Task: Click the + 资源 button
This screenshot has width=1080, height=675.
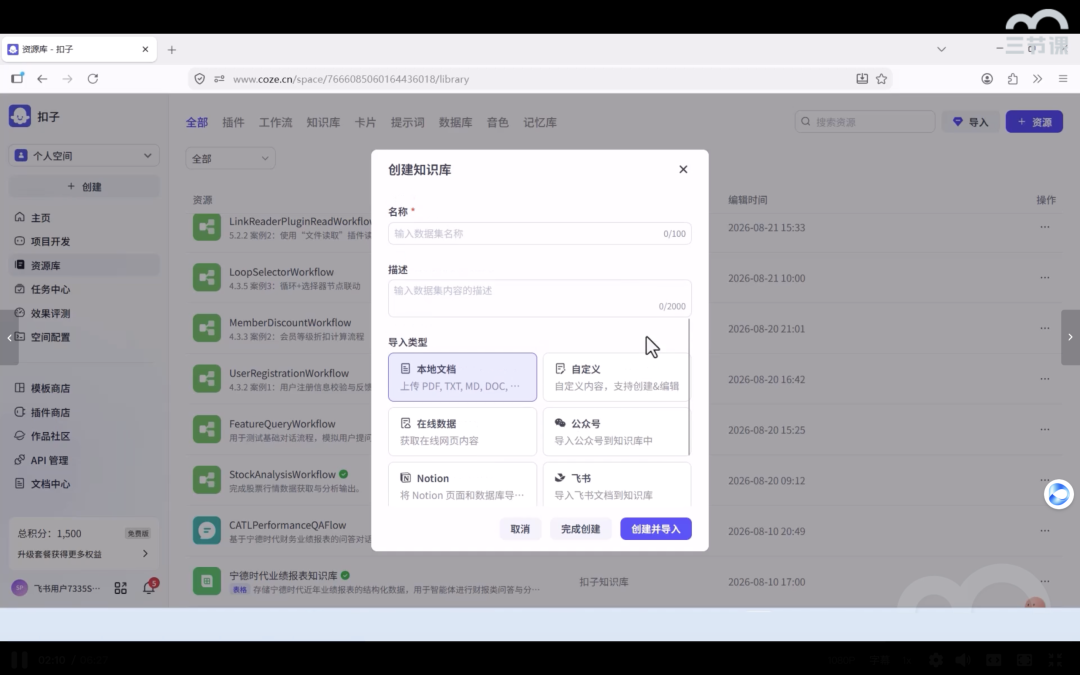Action: pyautogui.click(x=1034, y=122)
